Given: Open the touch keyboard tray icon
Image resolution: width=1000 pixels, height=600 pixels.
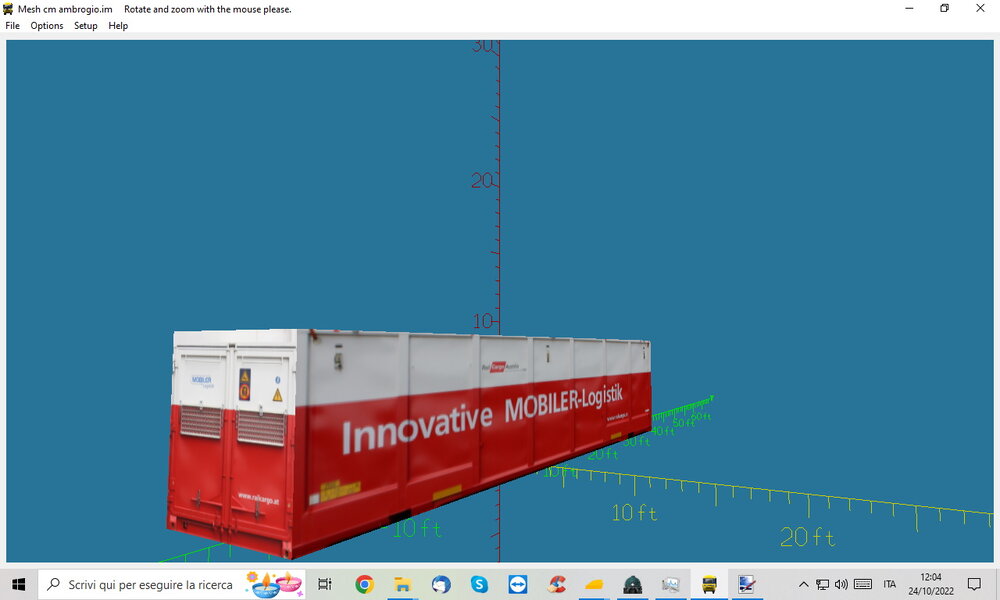Looking at the screenshot, I should point(863,584).
